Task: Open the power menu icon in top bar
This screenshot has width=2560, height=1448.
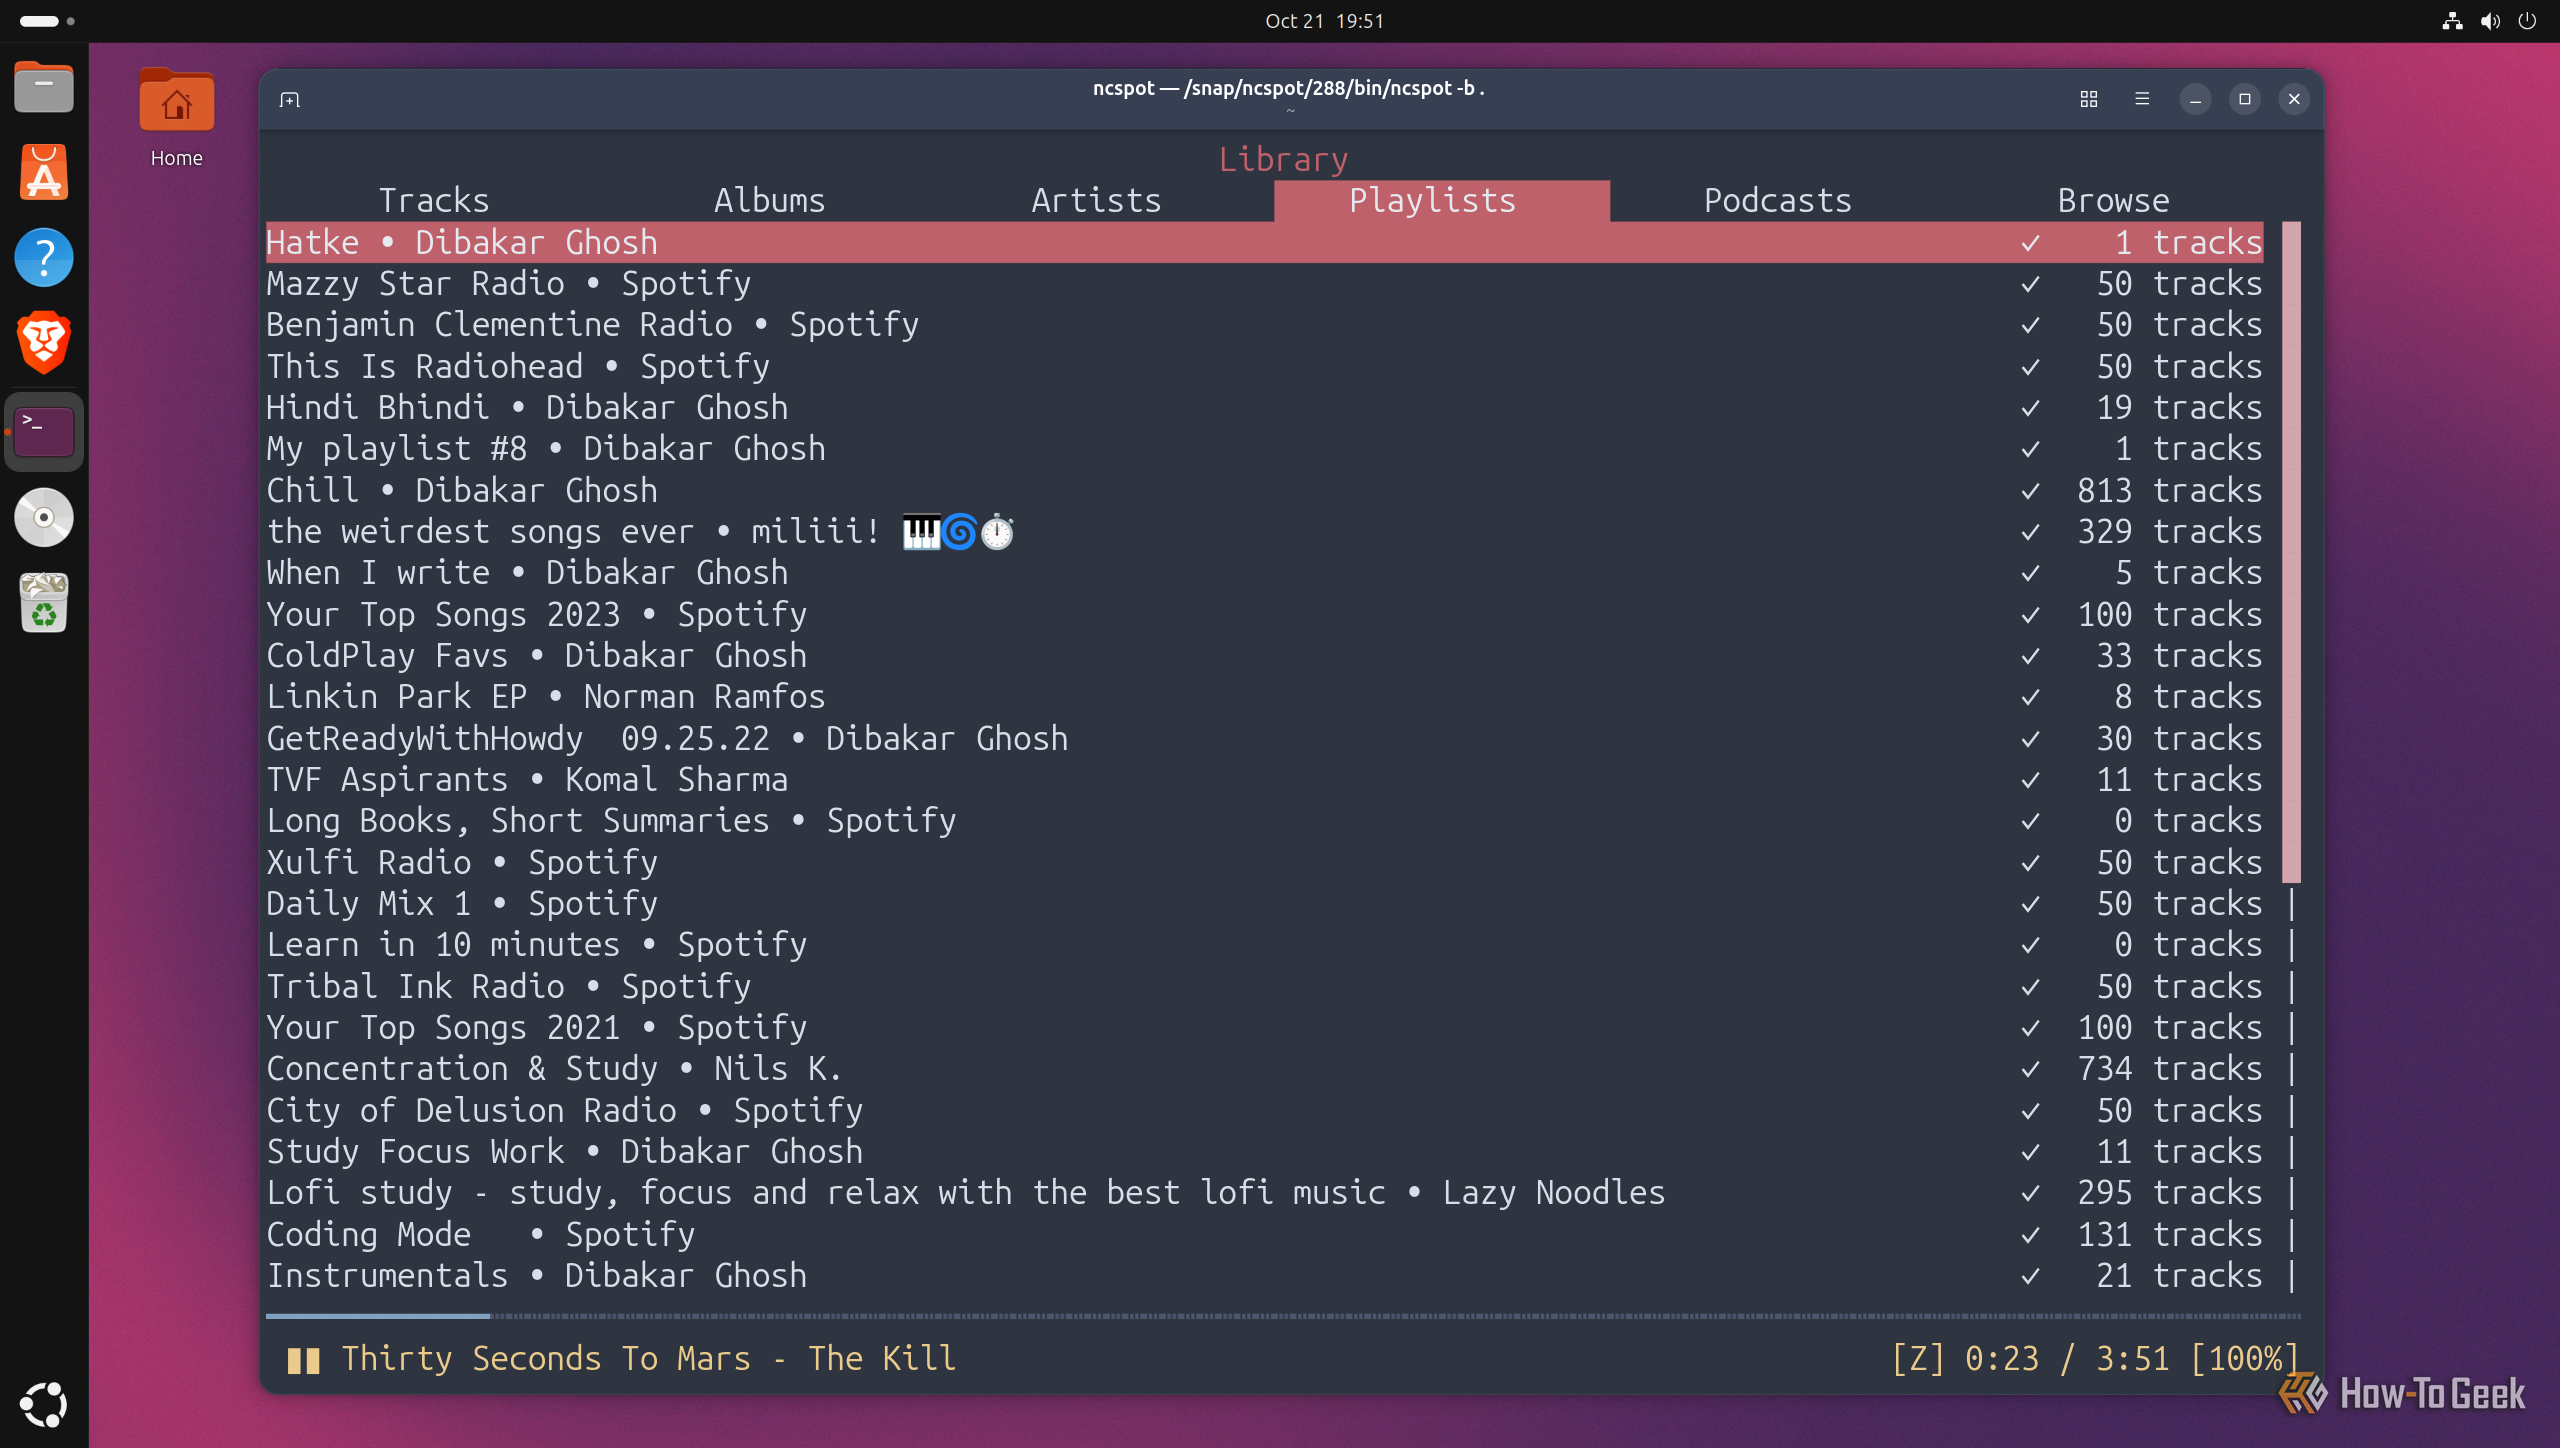Action: (x=2527, y=21)
